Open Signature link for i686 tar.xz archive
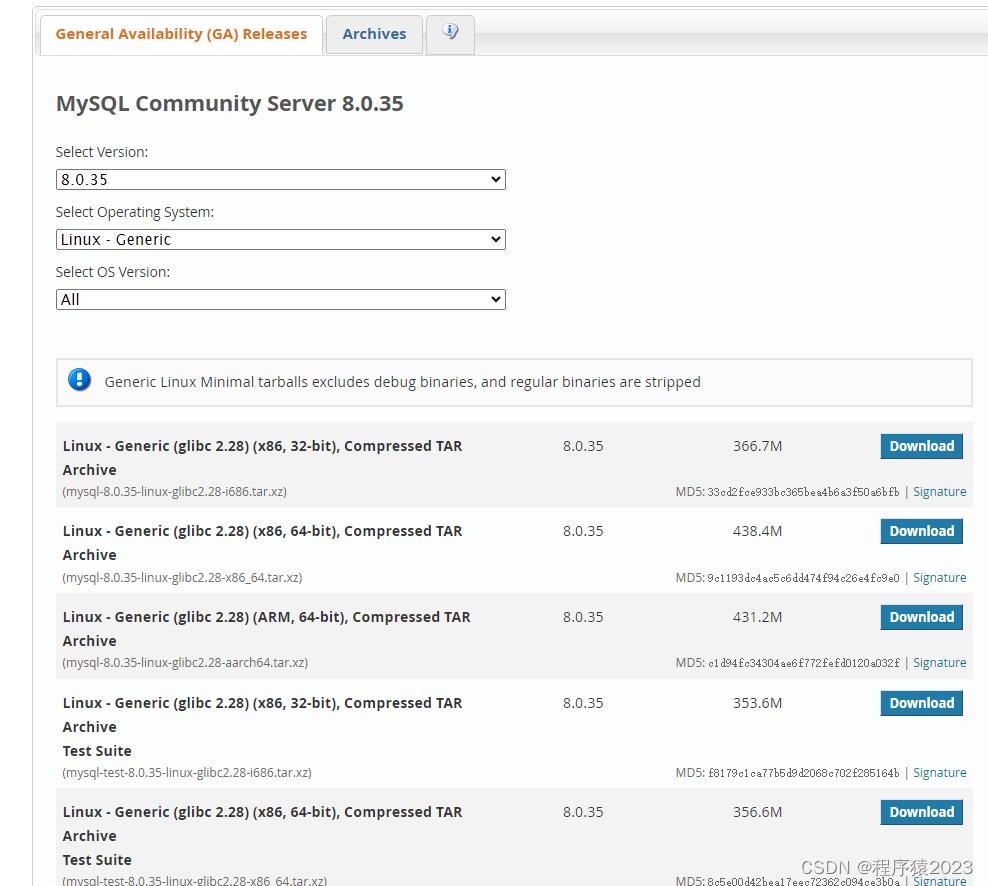988x886 pixels. tap(939, 492)
